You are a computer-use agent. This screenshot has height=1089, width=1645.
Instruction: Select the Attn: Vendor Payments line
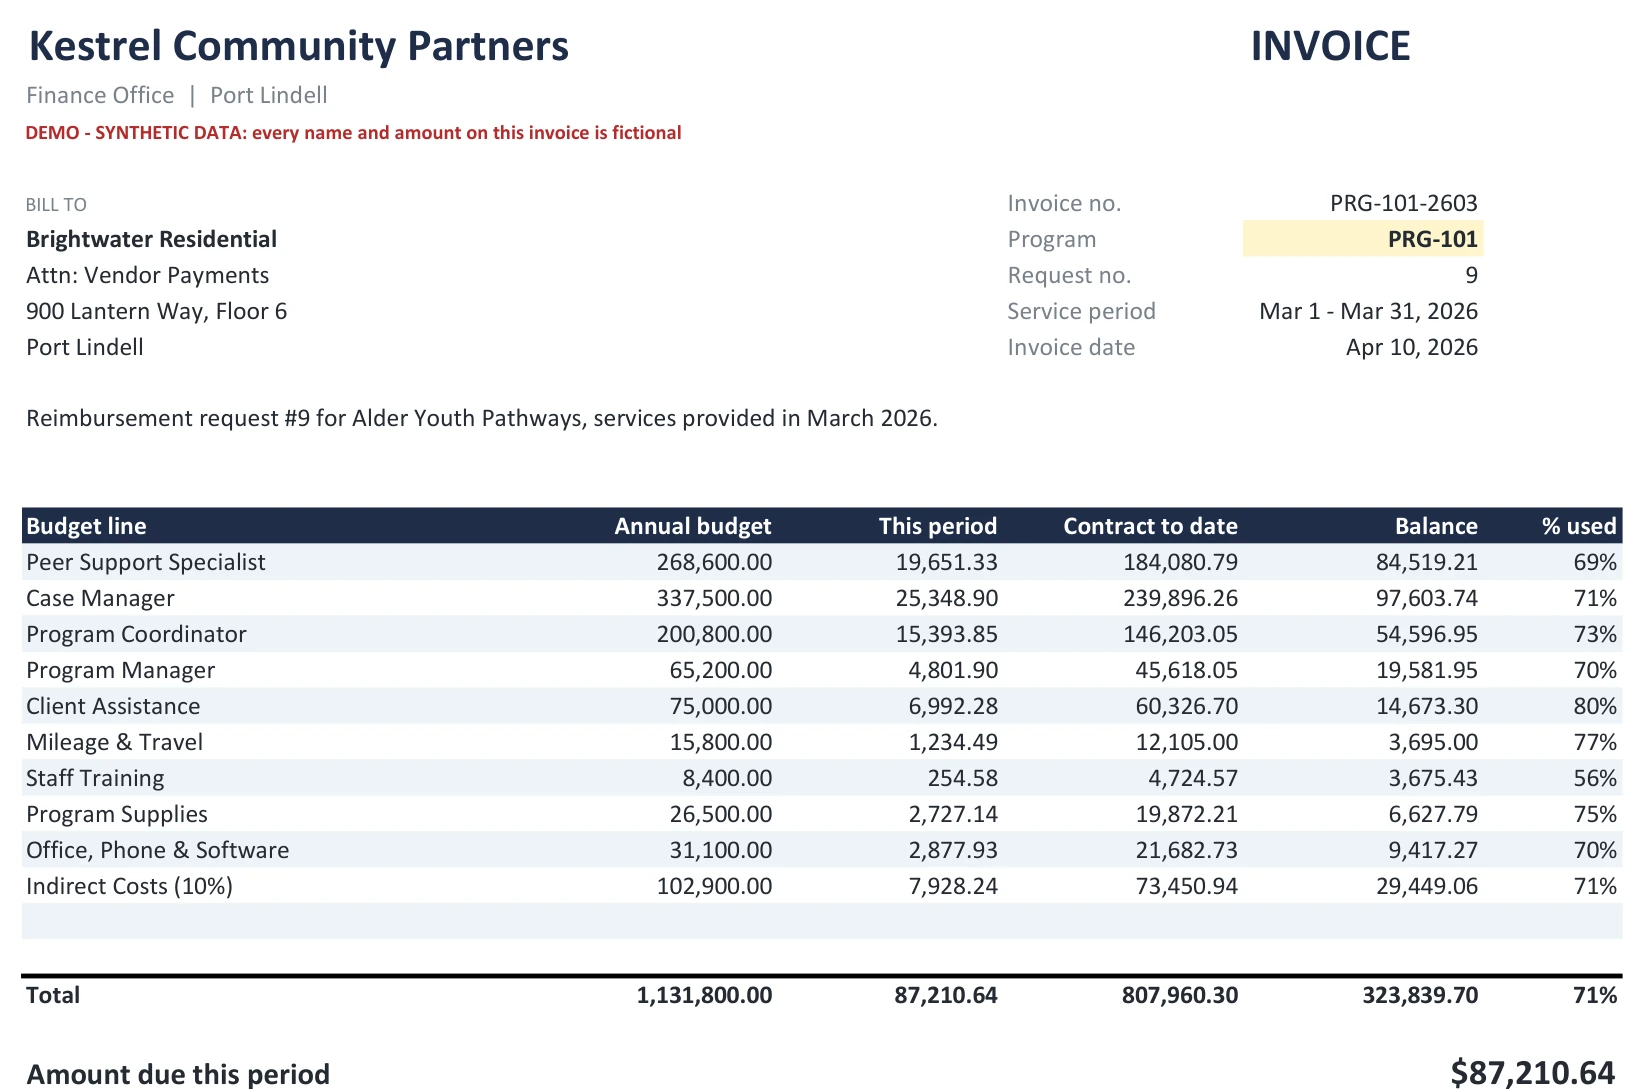tap(147, 275)
